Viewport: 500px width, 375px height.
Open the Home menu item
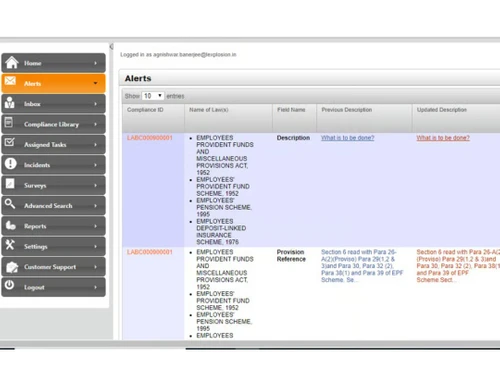(53, 63)
